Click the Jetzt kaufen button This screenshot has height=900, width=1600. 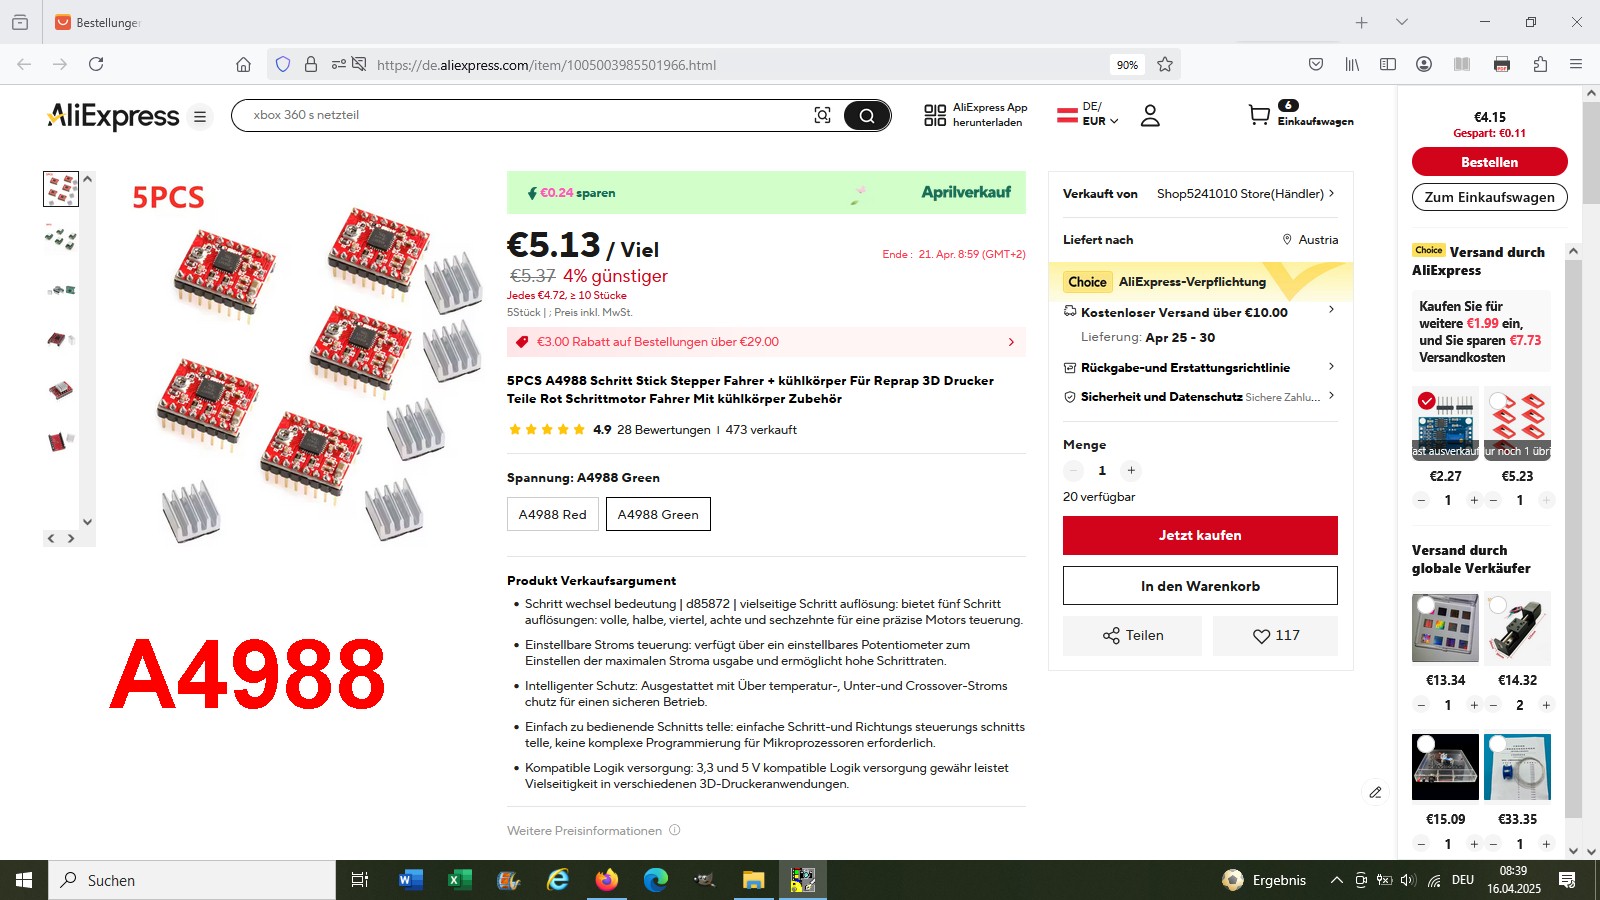click(x=1200, y=535)
